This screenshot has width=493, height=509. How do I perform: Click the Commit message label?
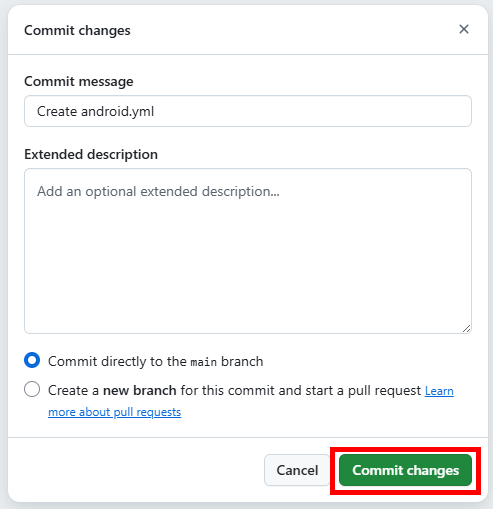[x=79, y=81]
